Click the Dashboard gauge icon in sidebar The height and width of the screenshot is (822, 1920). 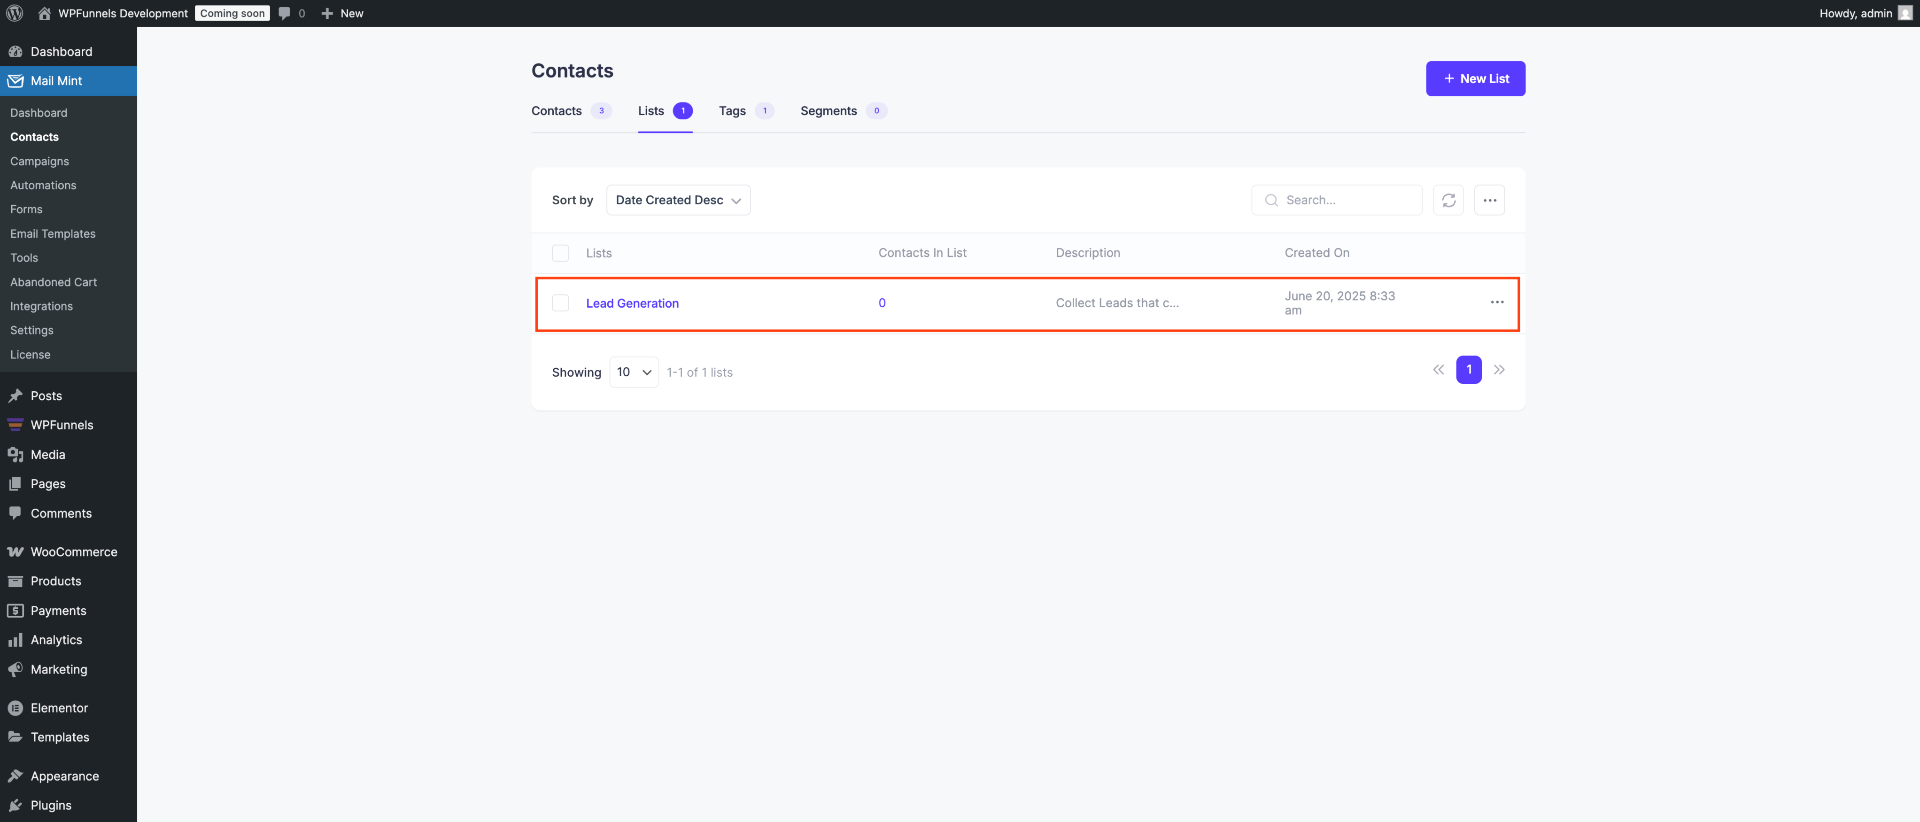(15, 52)
